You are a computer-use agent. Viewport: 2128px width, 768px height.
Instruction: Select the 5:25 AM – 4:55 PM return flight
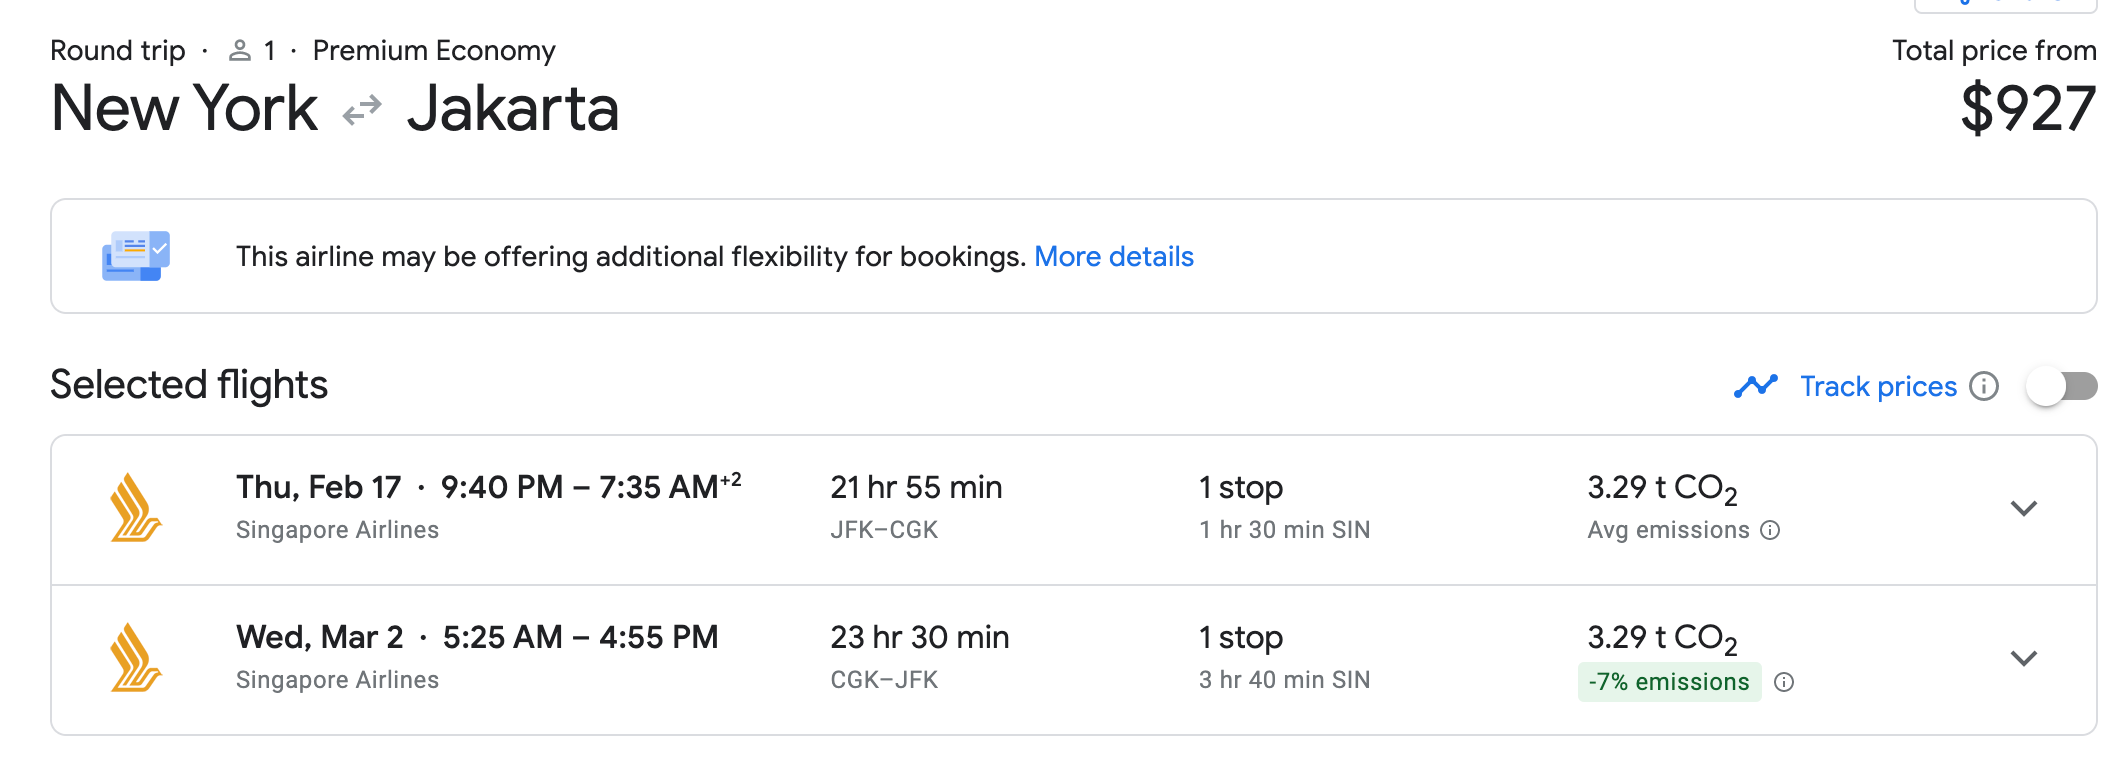tap(580, 638)
